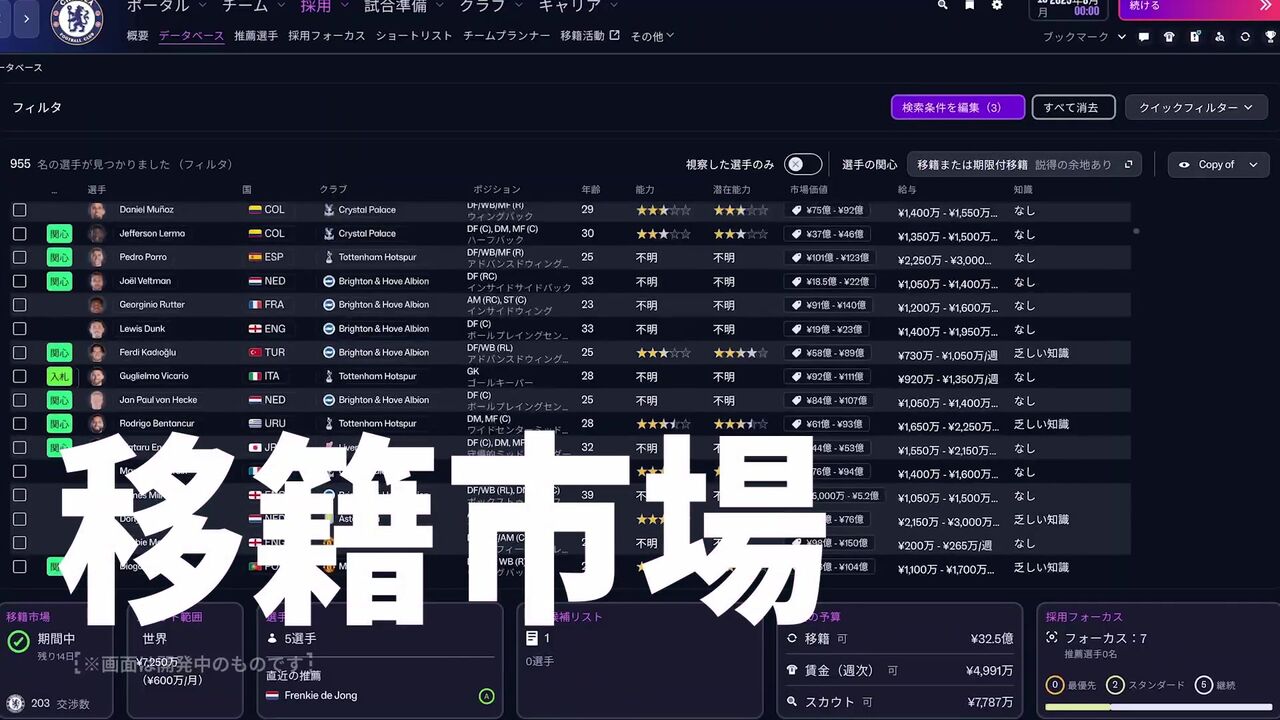Viewport: 1280px width, 720px height.
Task: Tick the checkbox for Pedro Porro
Action: tap(19, 257)
